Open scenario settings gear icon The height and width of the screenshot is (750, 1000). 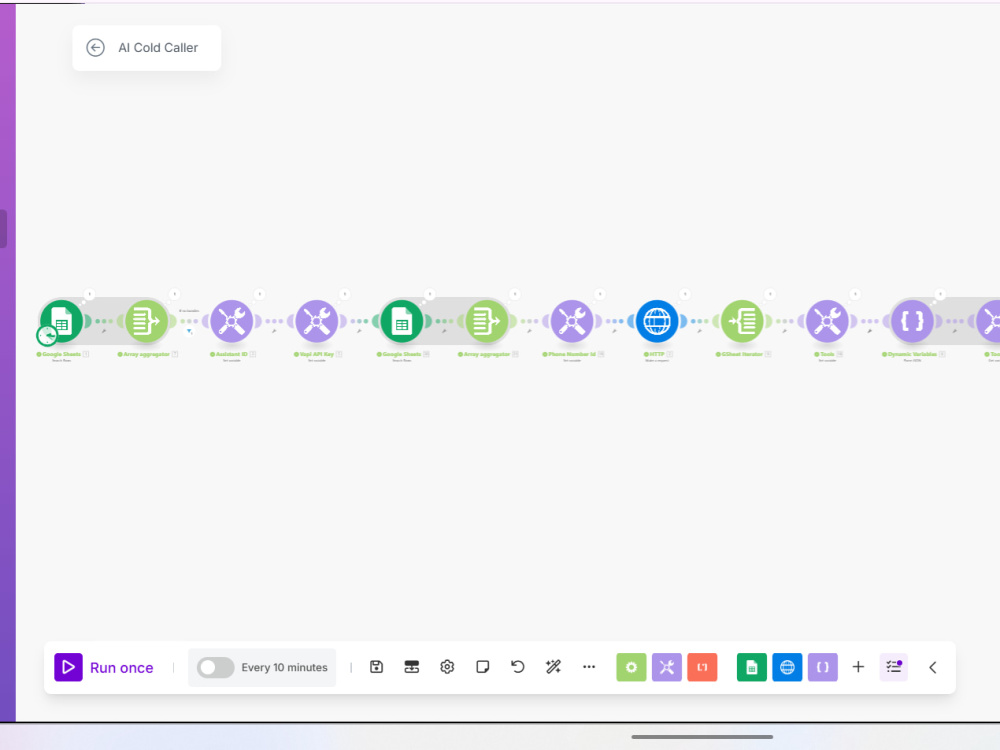click(x=447, y=667)
